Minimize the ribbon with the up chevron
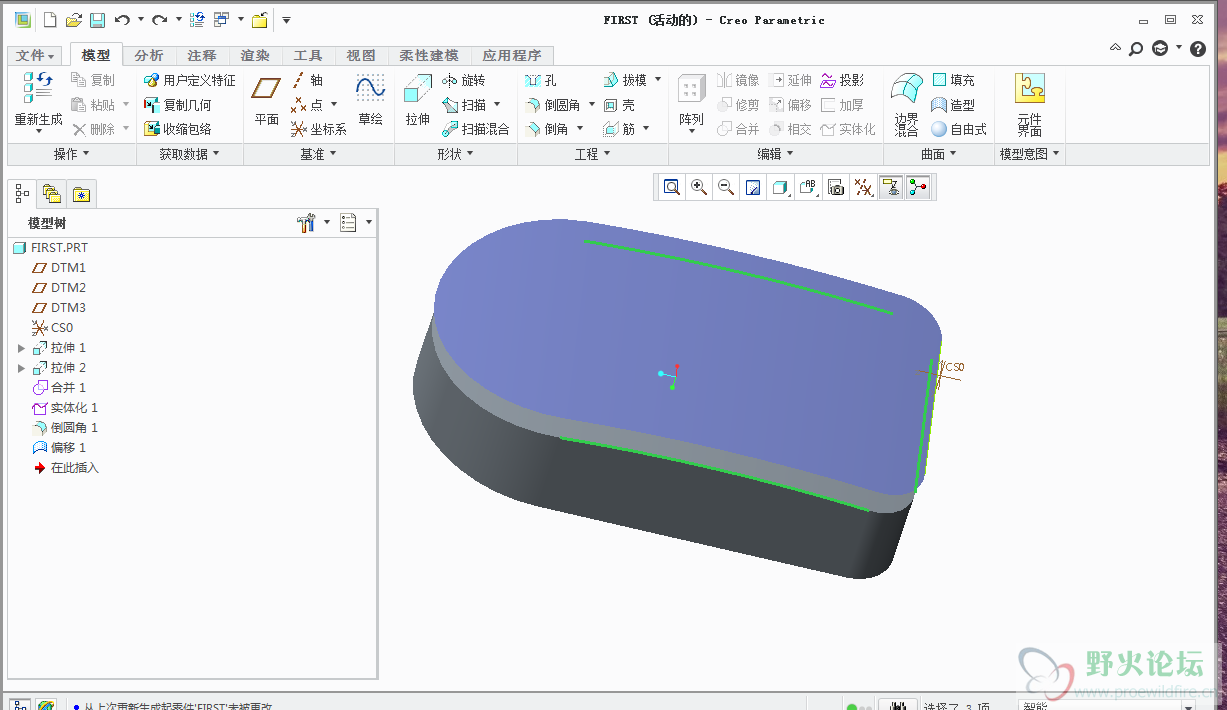The image size is (1227, 710). click(x=1116, y=47)
